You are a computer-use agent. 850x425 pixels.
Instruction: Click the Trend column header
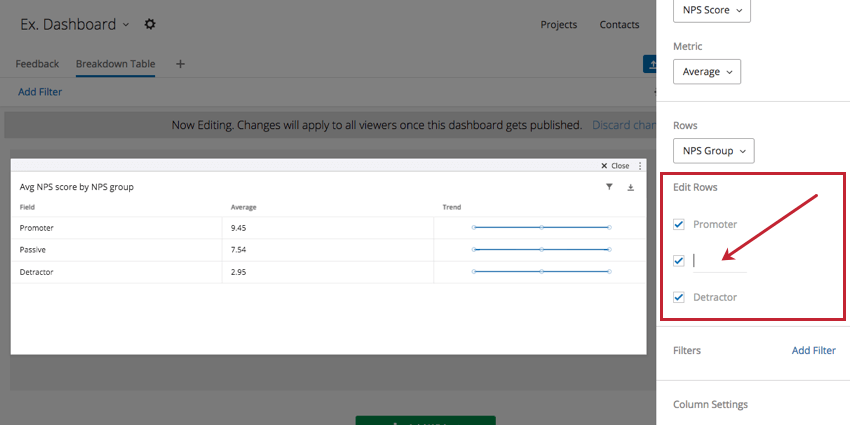coord(452,207)
